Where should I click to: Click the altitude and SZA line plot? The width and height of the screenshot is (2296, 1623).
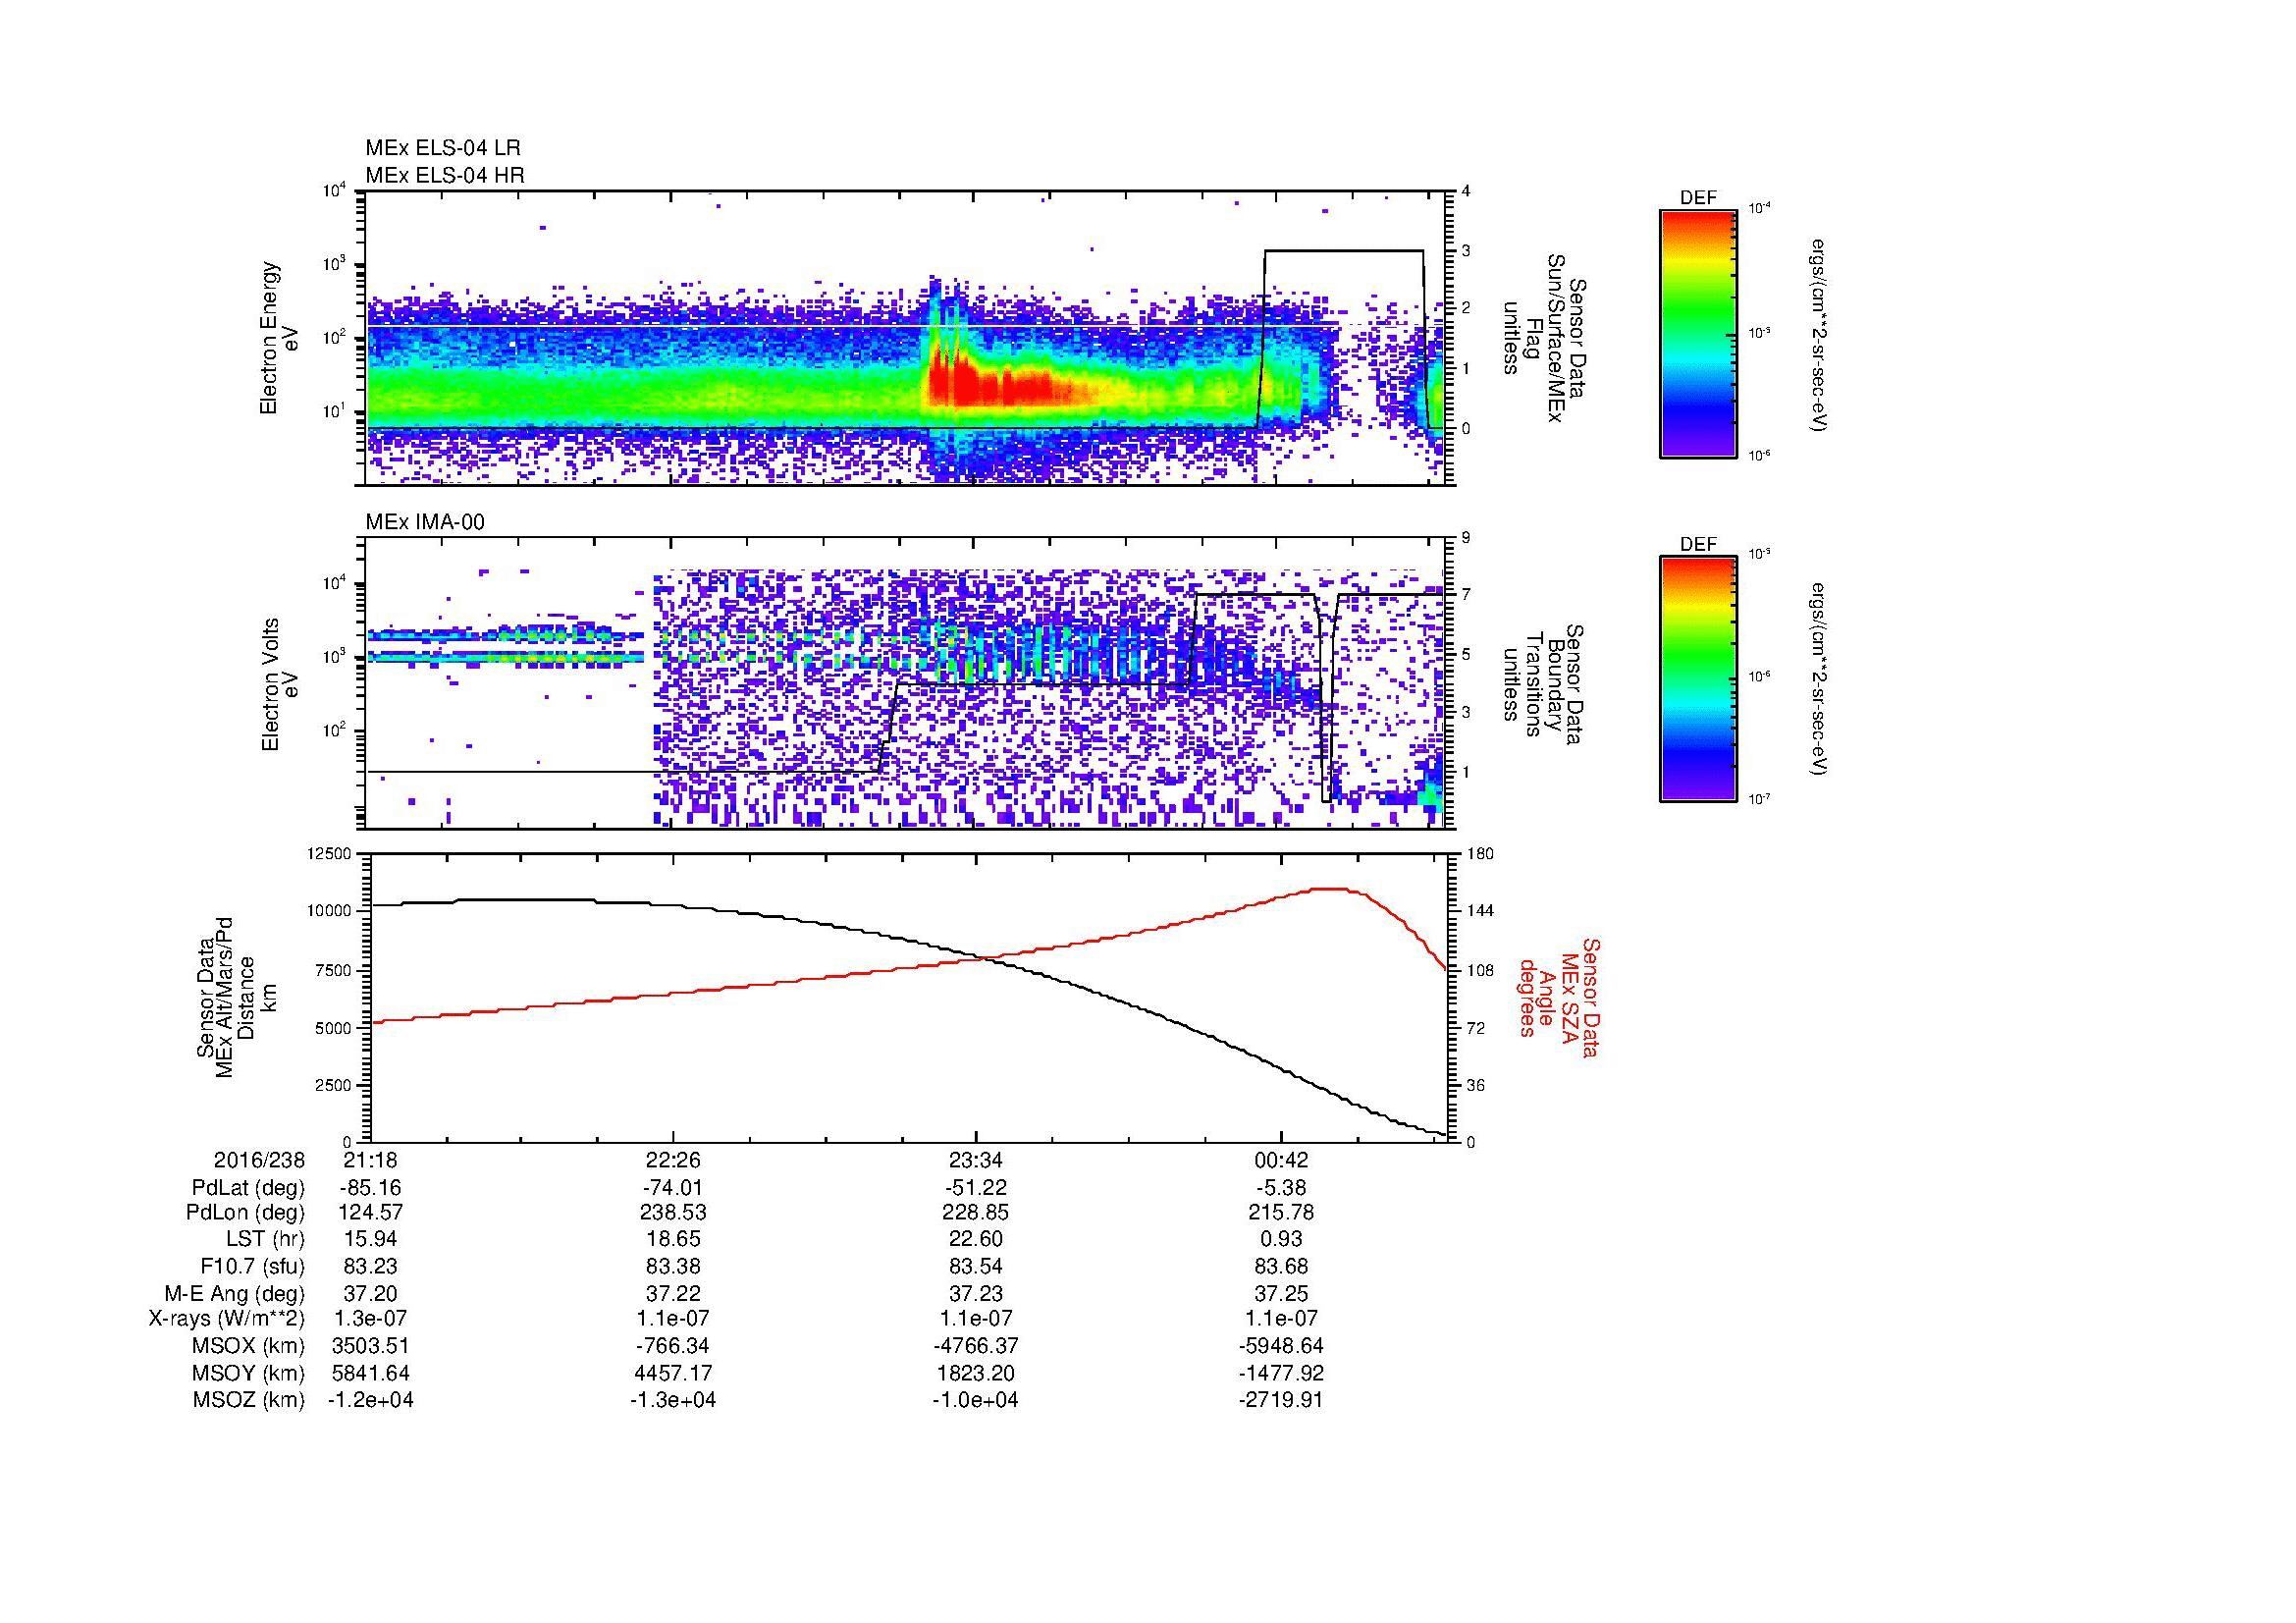click(x=909, y=997)
